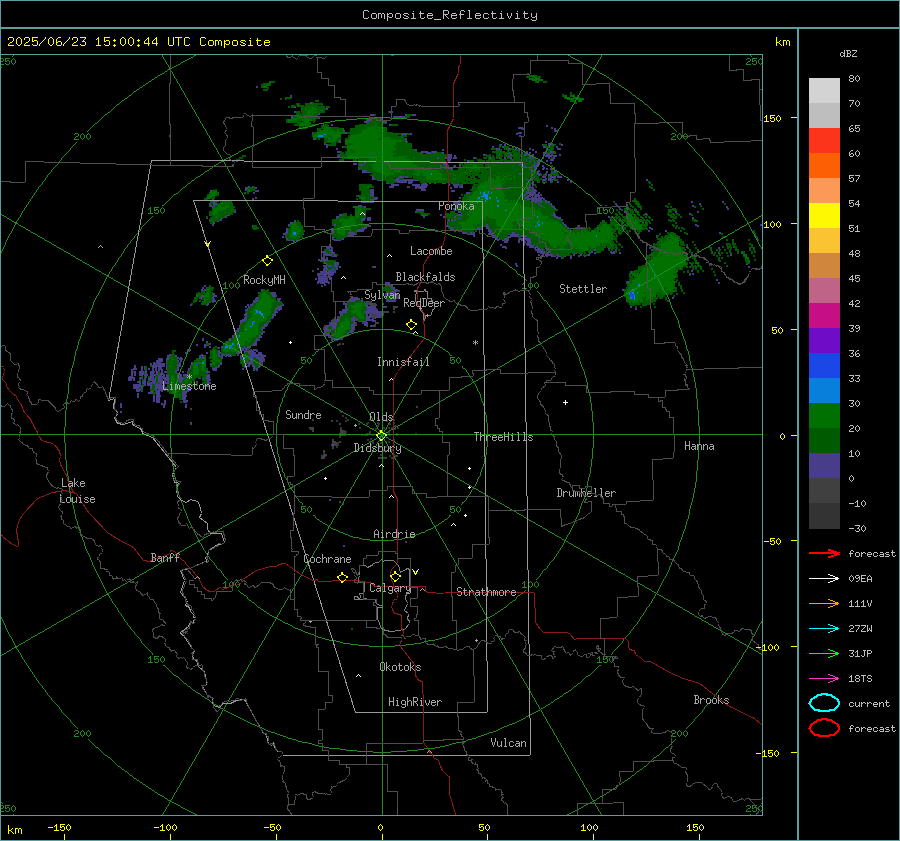The width and height of the screenshot is (900, 841).
Task: Click the Brooks city label
Action: coord(711,700)
